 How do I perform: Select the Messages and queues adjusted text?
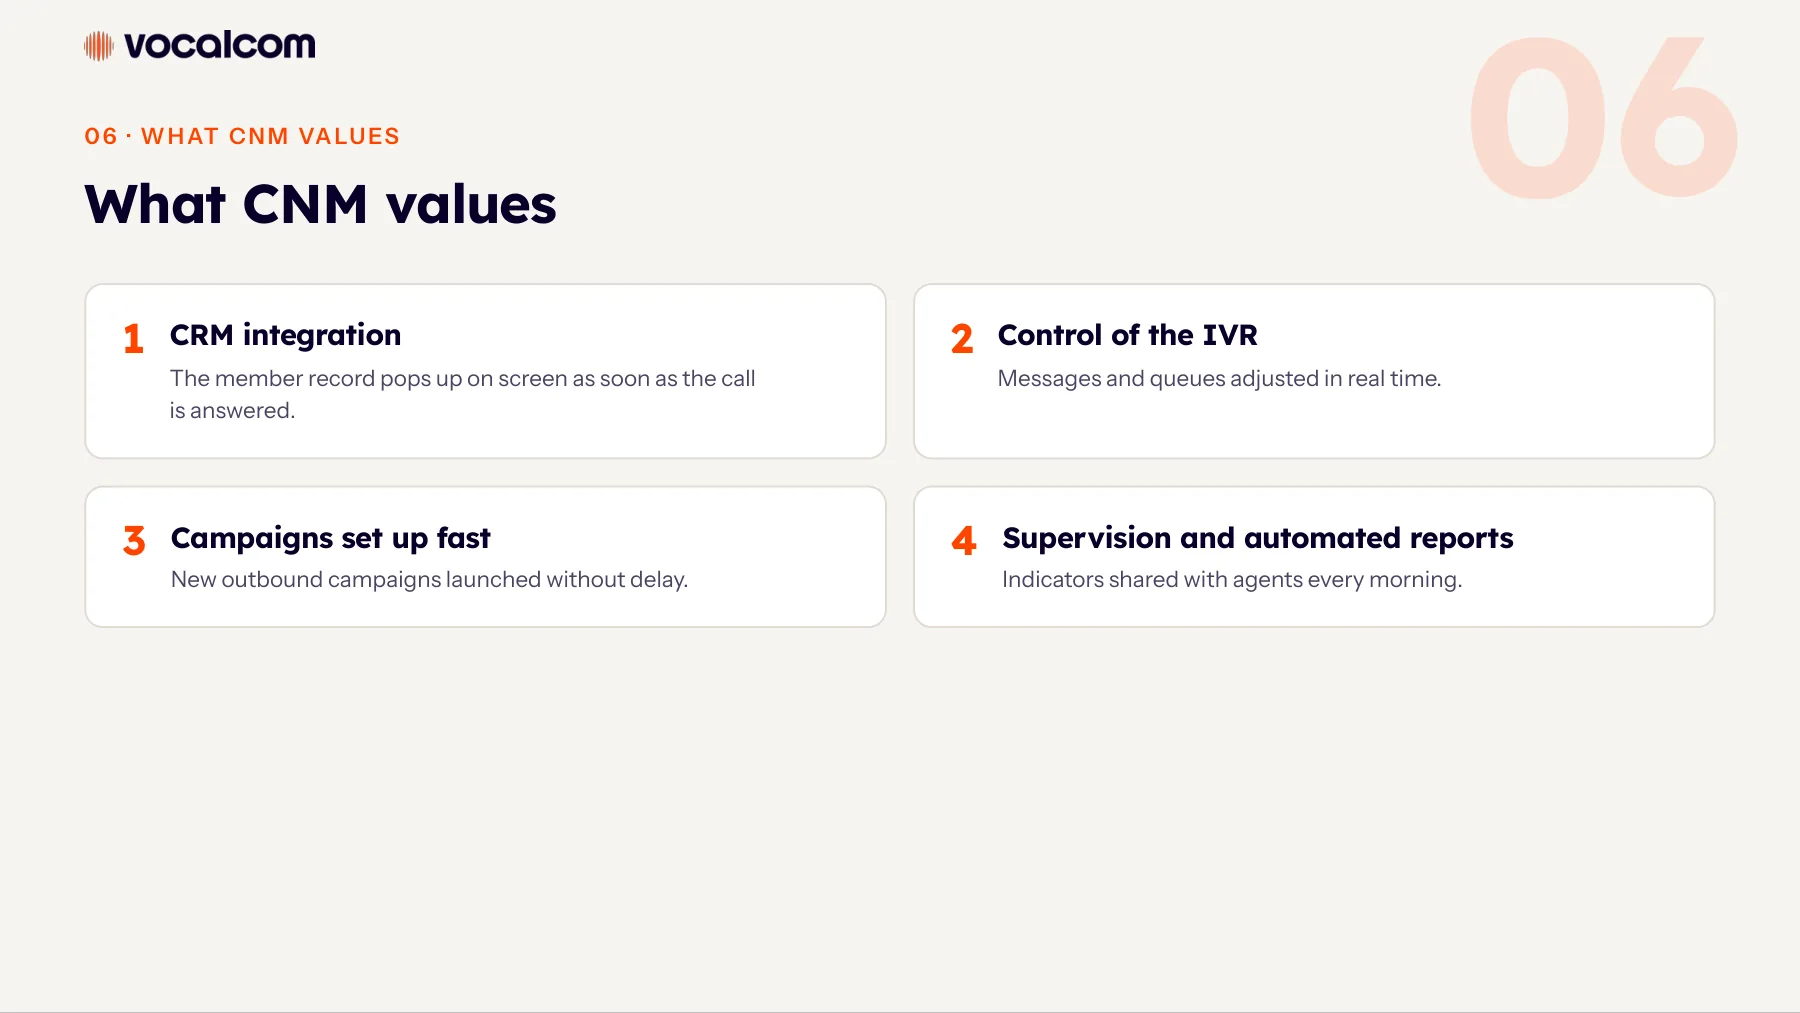coord(1219,379)
